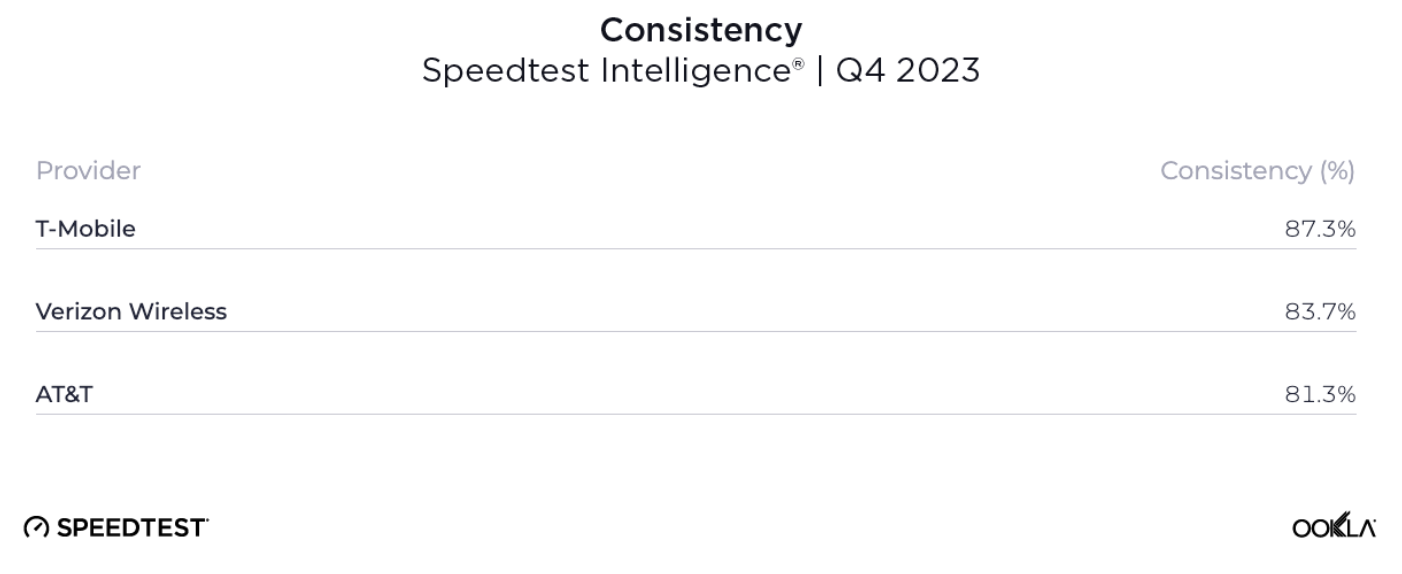
Task: Select the Verizon Wireless provider name
Action: pyautogui.click(x=131, y=312)
